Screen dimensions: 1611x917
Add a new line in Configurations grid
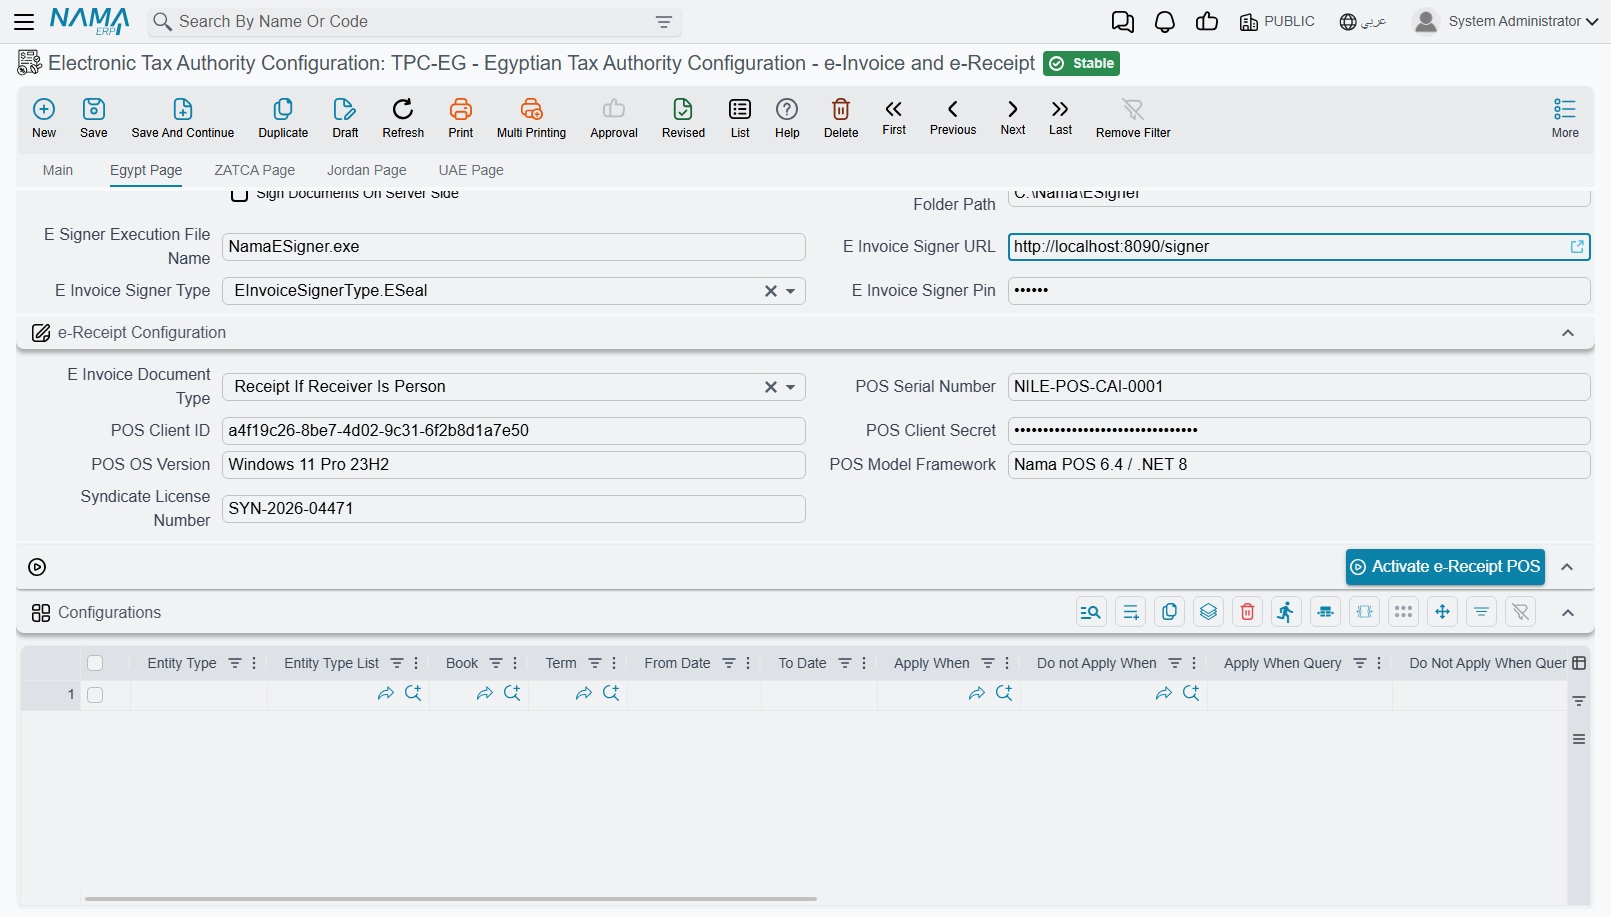point(1130,612)
